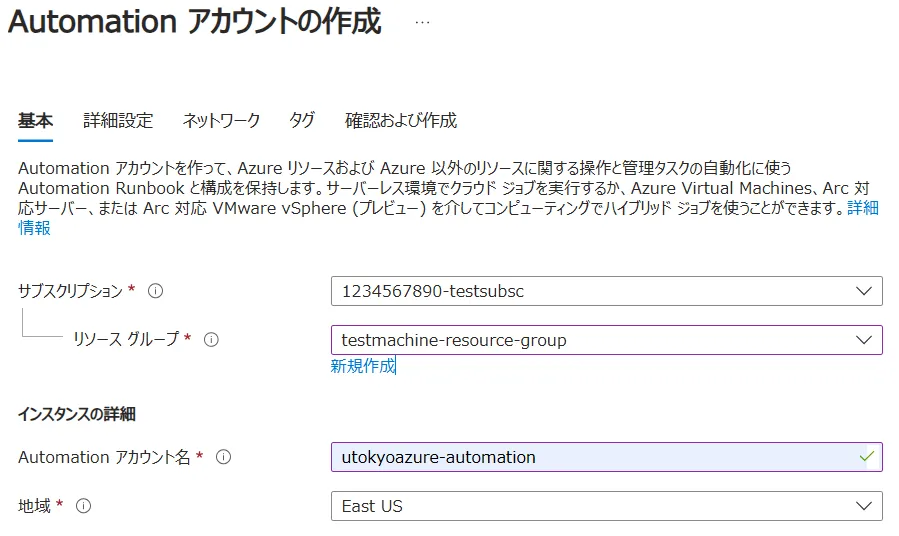Select the 基本 tab
This screenshot has height=536, width=899.
[35, 120]
